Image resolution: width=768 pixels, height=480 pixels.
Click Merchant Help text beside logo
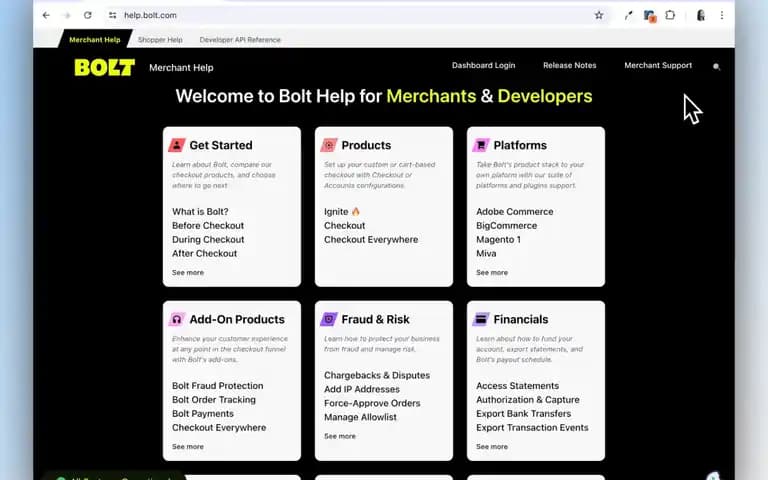coord(181,68)
